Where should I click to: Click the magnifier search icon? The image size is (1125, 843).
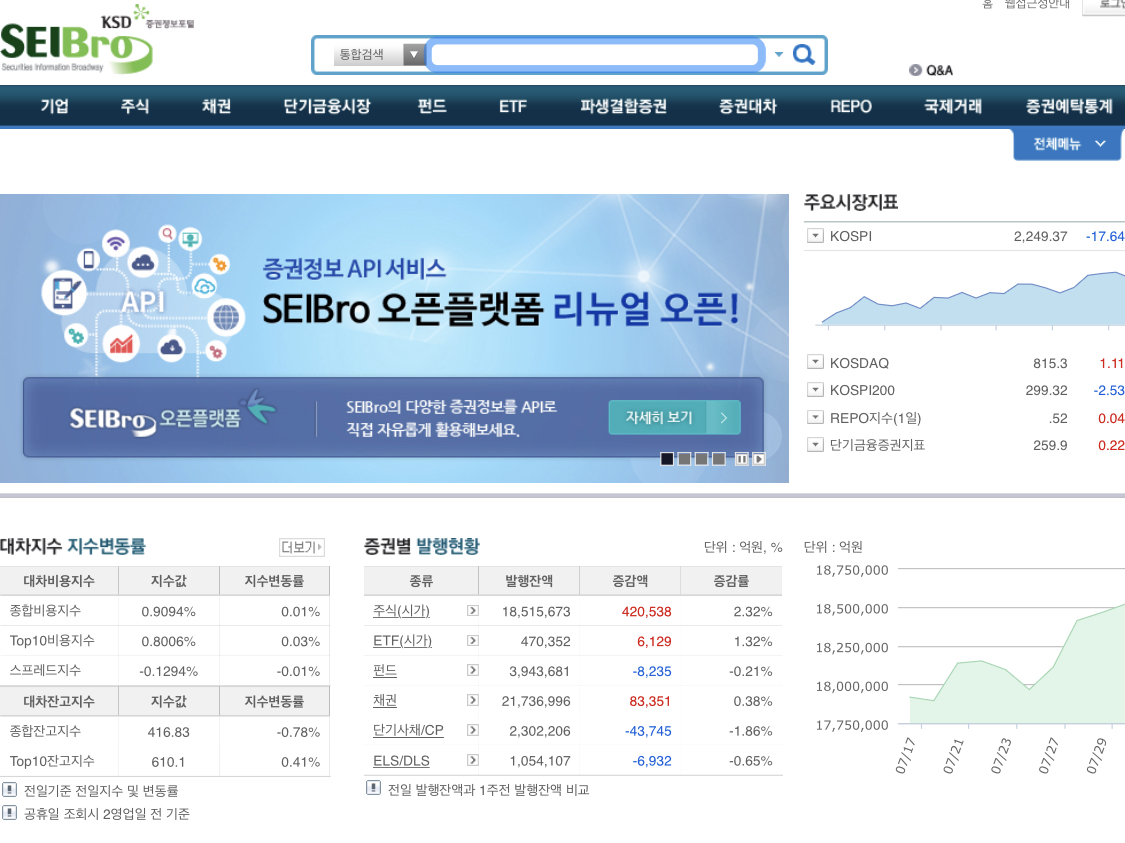[804, 55]
